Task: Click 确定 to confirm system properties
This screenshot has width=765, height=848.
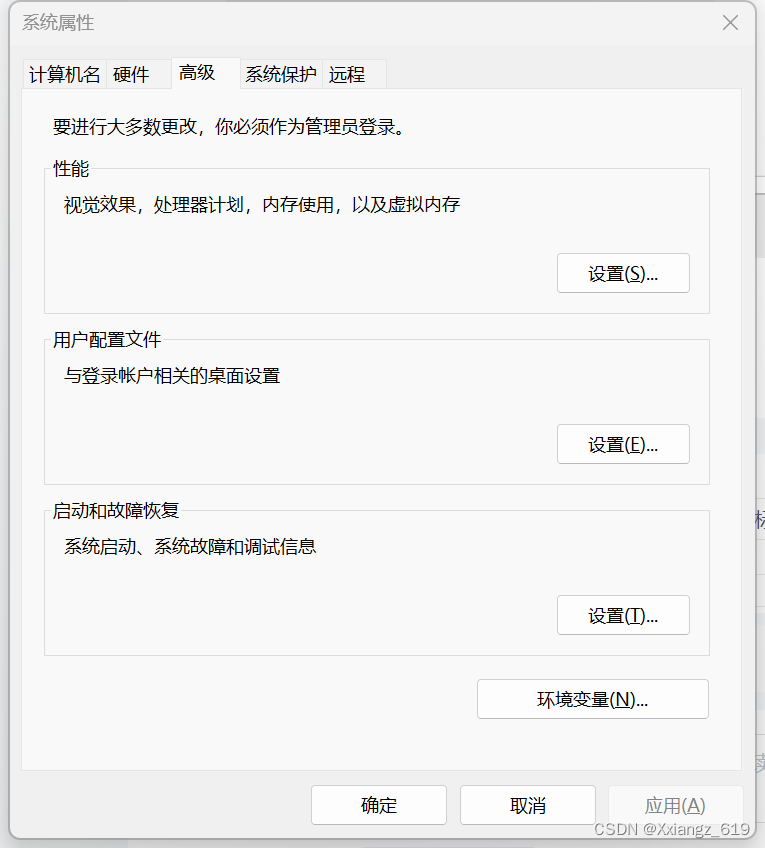Action: tap(378, 805)
